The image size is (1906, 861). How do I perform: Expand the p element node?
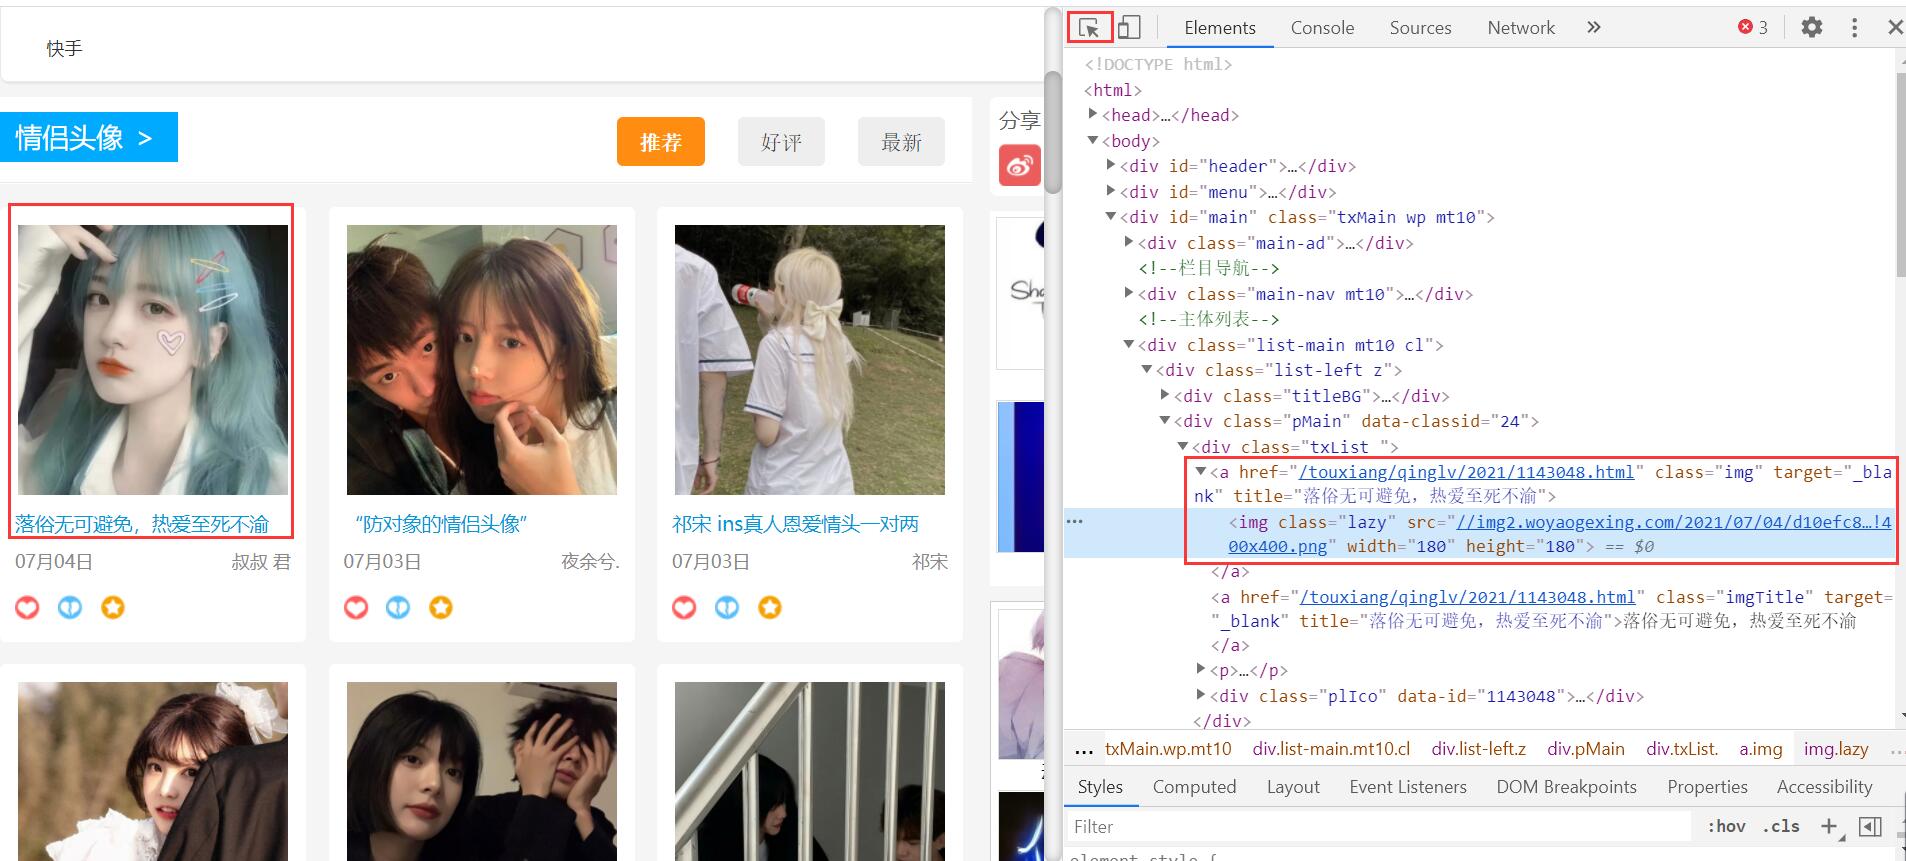point(1201,669)
